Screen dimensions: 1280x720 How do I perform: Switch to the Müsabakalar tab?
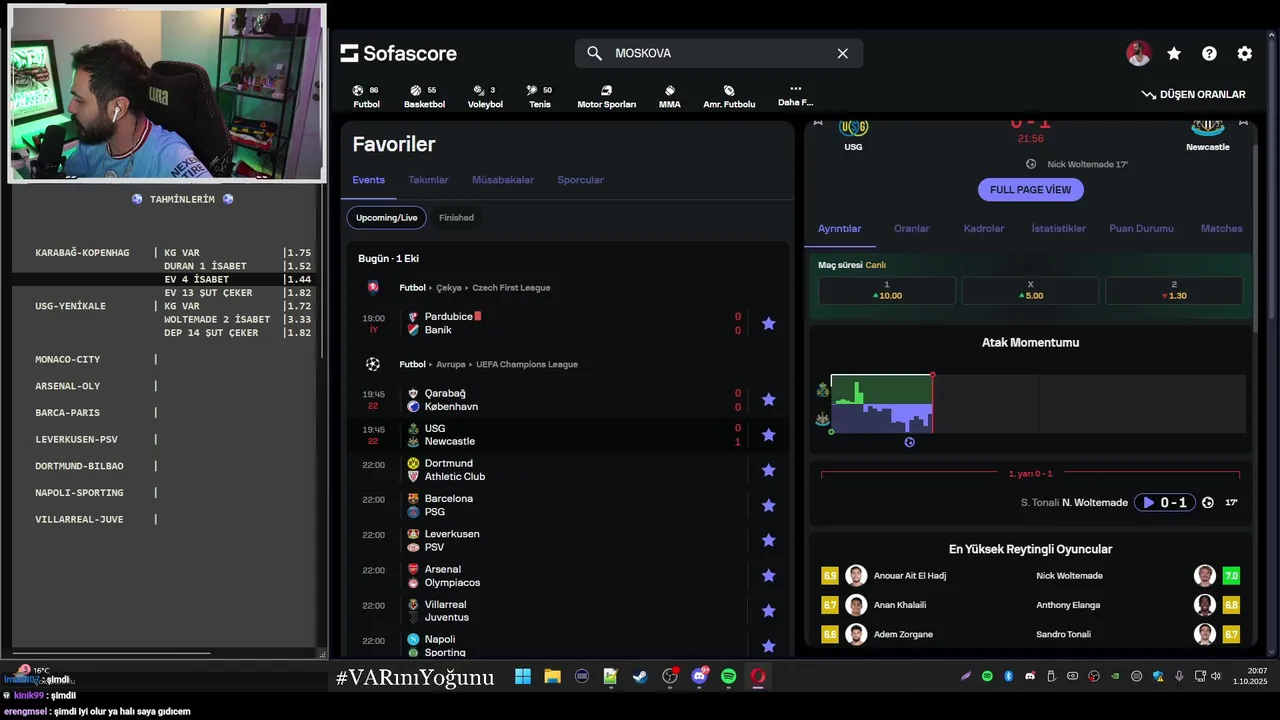(x=503, y=180)
